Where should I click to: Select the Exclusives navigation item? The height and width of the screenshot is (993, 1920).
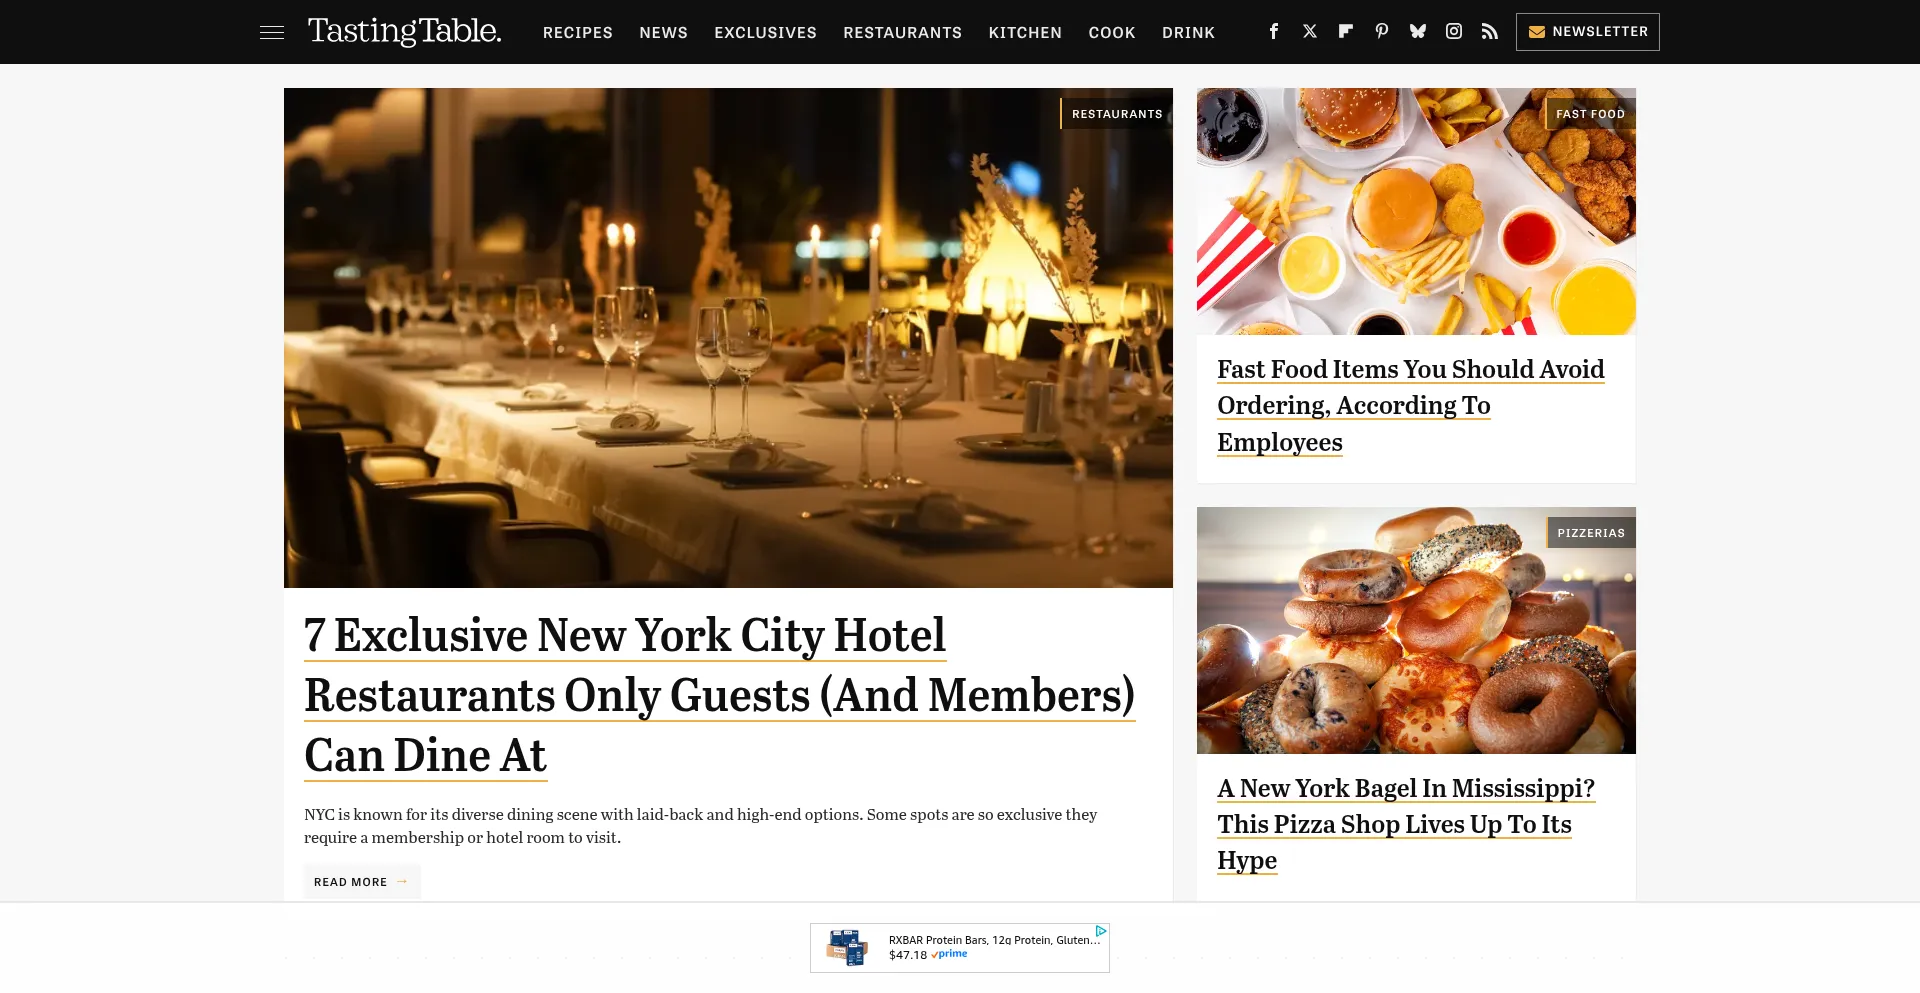[765, 32]
